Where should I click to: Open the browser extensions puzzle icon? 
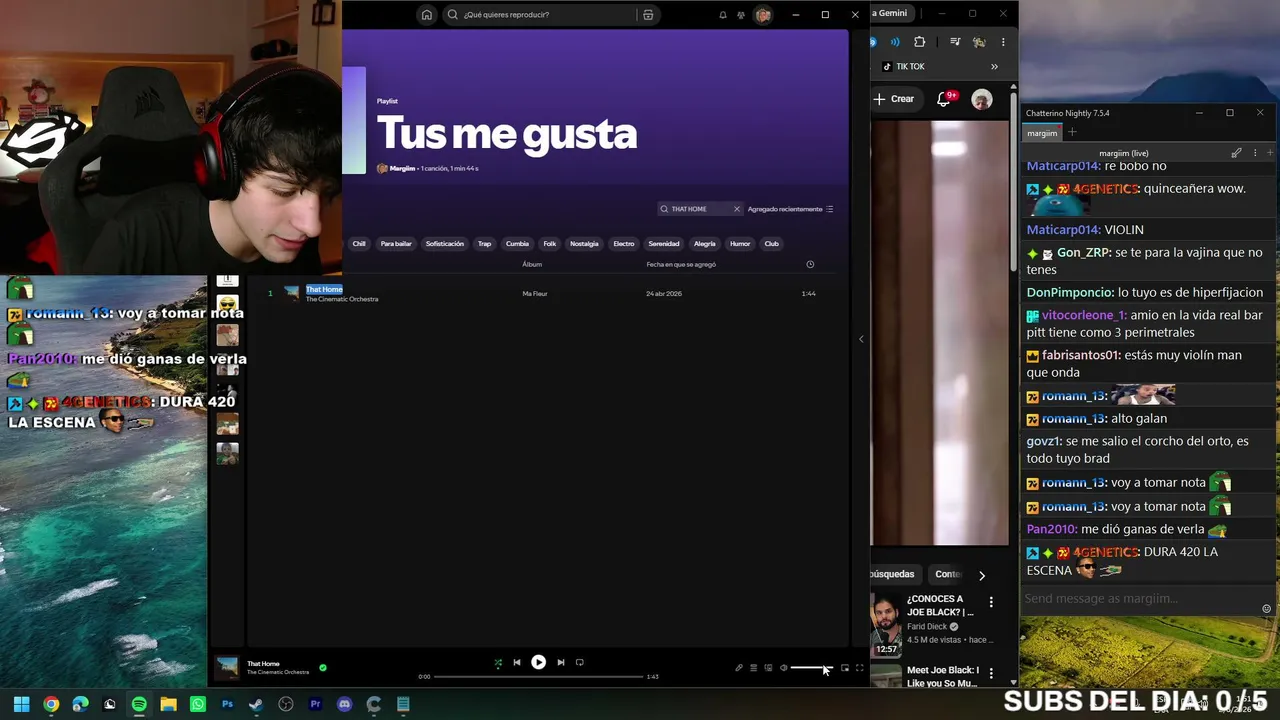pos(920,42)
